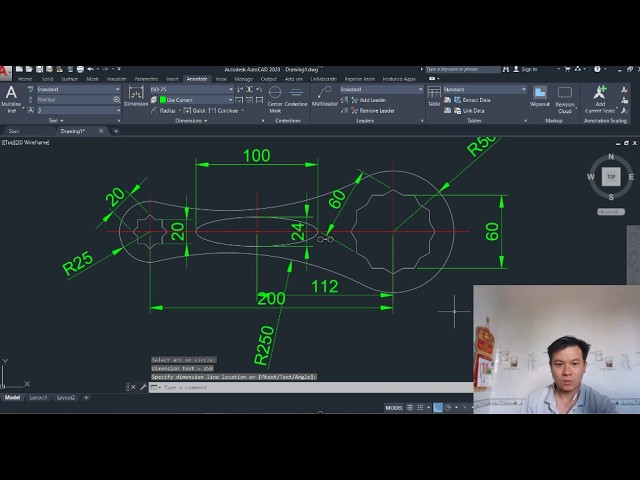Open the table style Standard dropdown
The width and height of the screenshot is (640, 480).
pyautogui.click(x=484, y=89)
